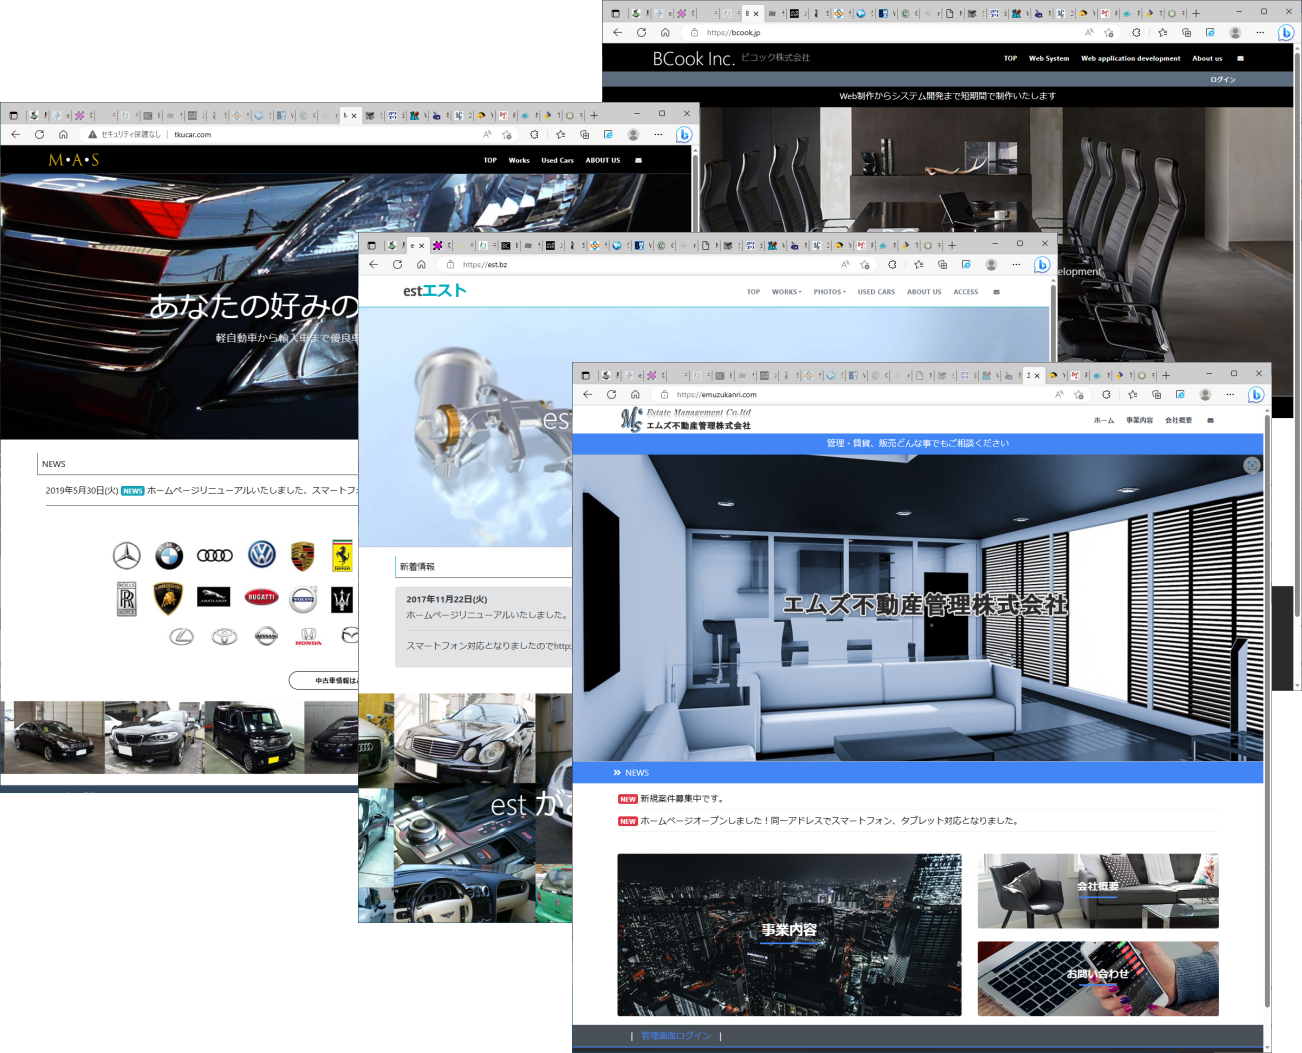Image resolution: width=1302 pixels, height=1053 pixels.
Task: Click the Mercedes-Benz logo on M.A.S page
Action: coord(126,555)
